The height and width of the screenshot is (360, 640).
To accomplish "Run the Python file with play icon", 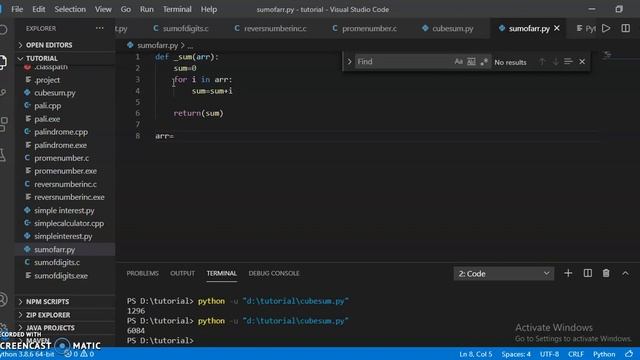I will 606,28.
